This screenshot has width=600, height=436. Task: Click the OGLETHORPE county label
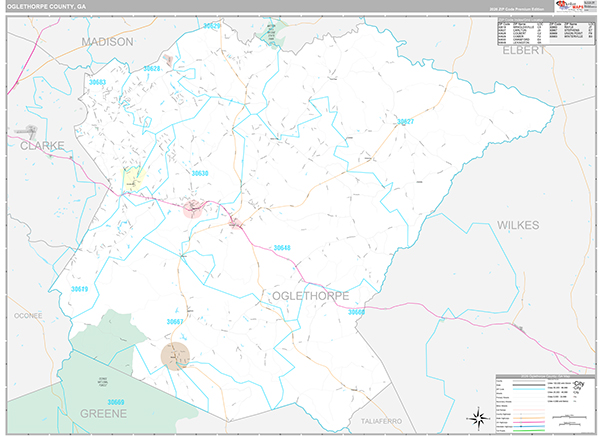click(x=310, y=296)
